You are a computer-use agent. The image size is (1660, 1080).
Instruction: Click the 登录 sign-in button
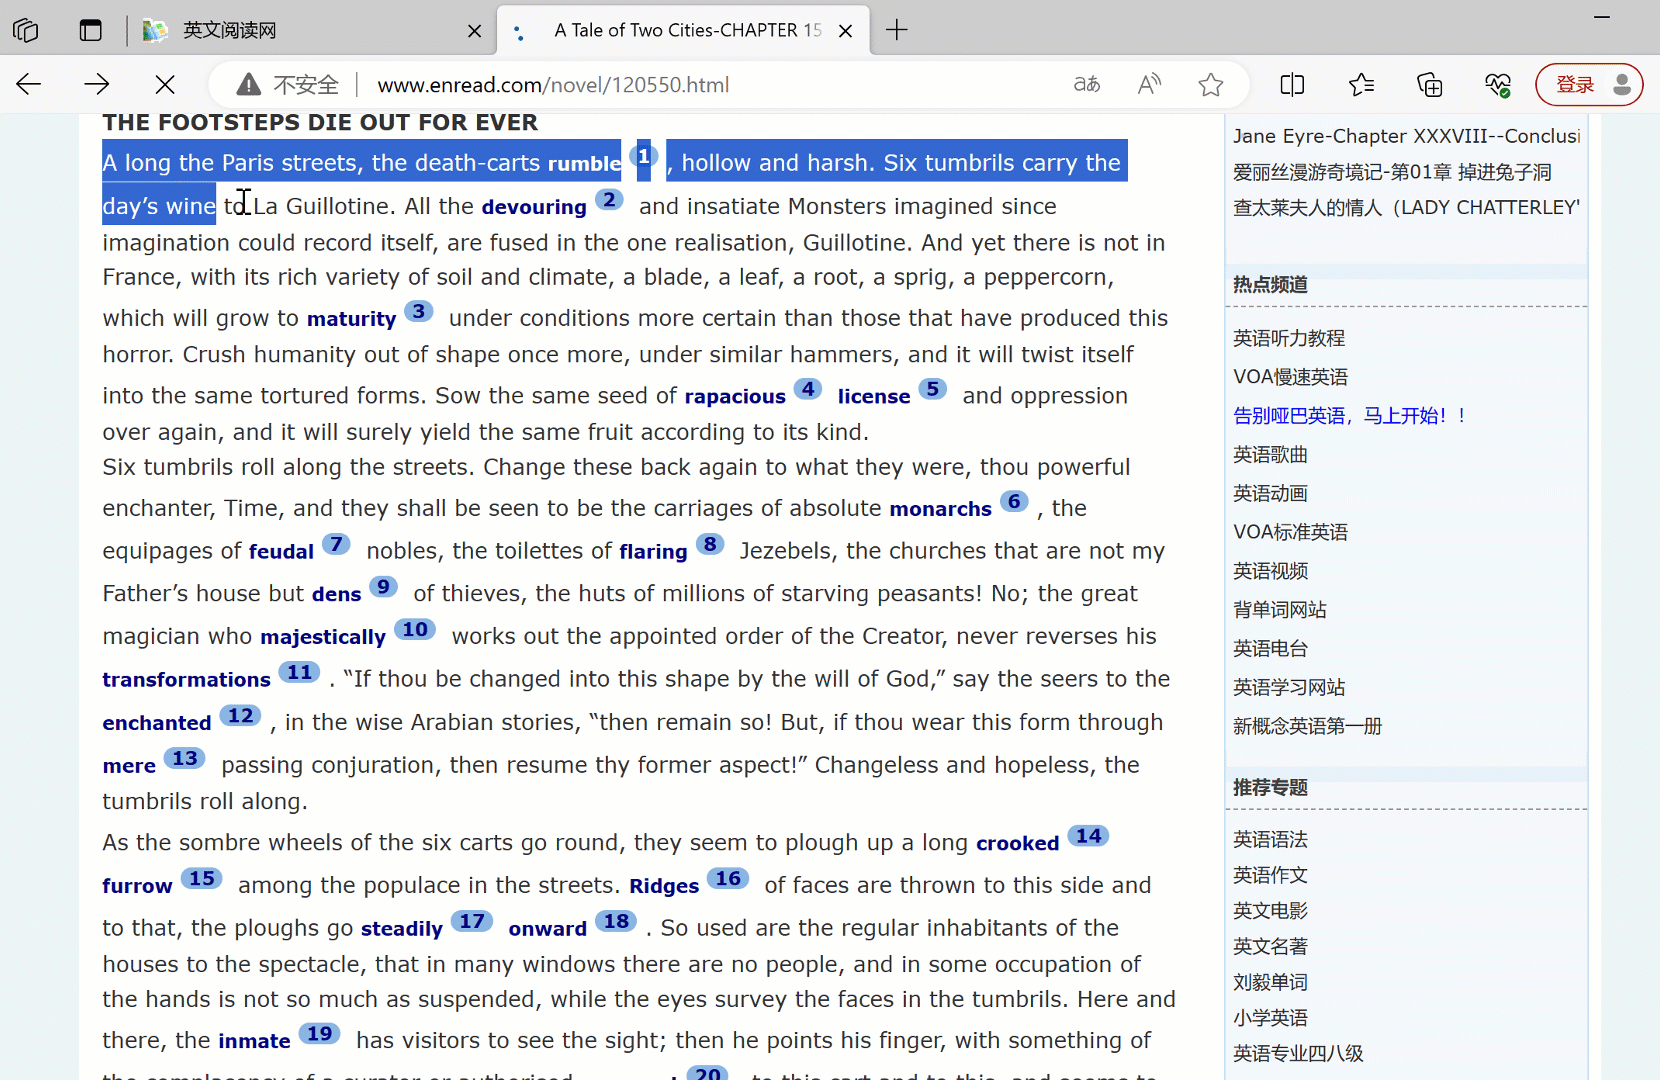pyautogui.click(x=1589, y=85)
